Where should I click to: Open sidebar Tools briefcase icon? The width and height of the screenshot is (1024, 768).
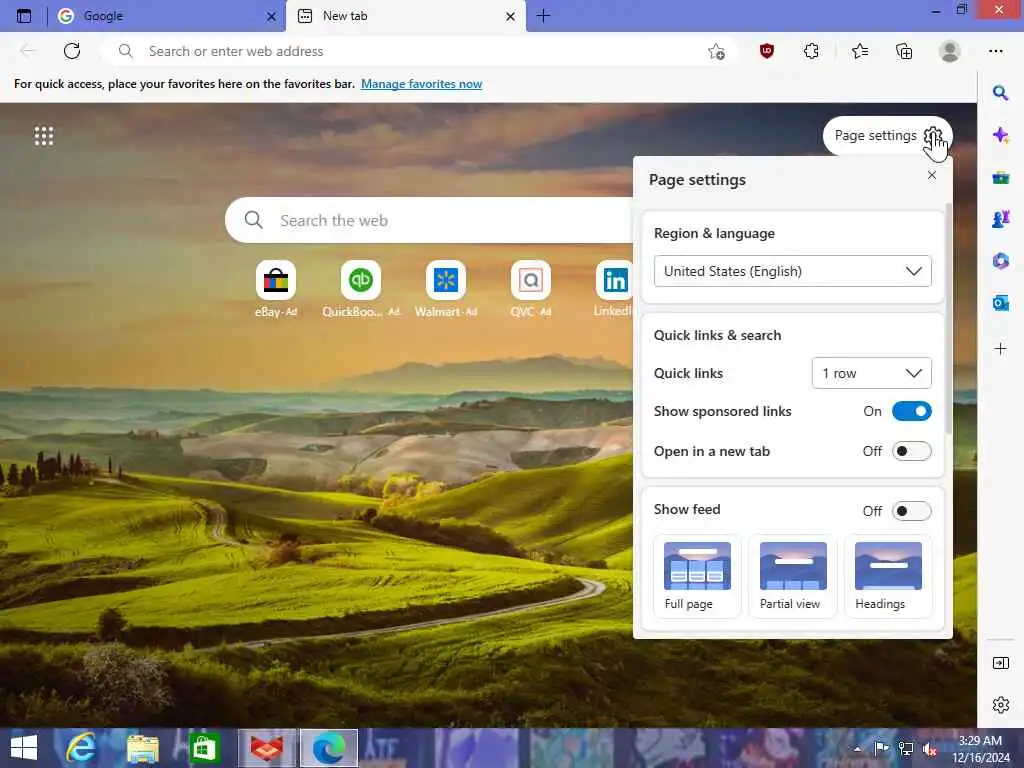[x=1000, y=177]
